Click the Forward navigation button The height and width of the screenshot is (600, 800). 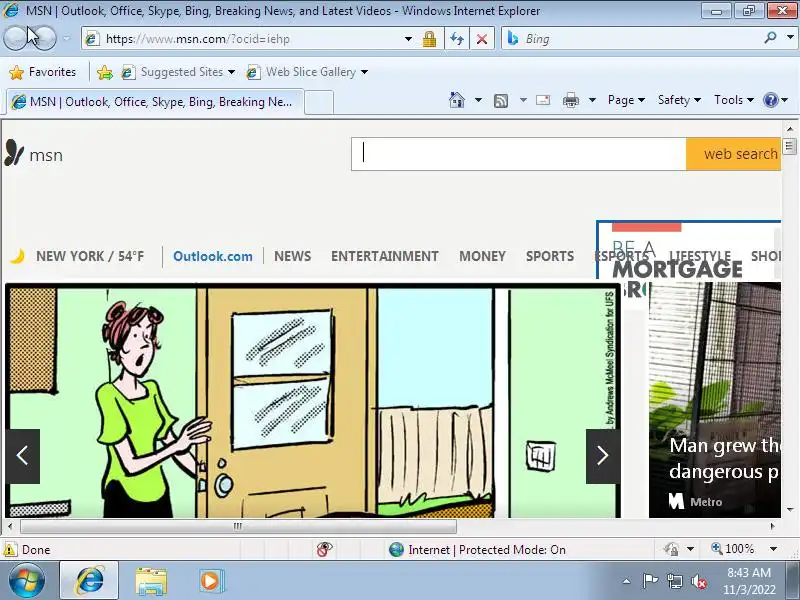coord(45,38)
